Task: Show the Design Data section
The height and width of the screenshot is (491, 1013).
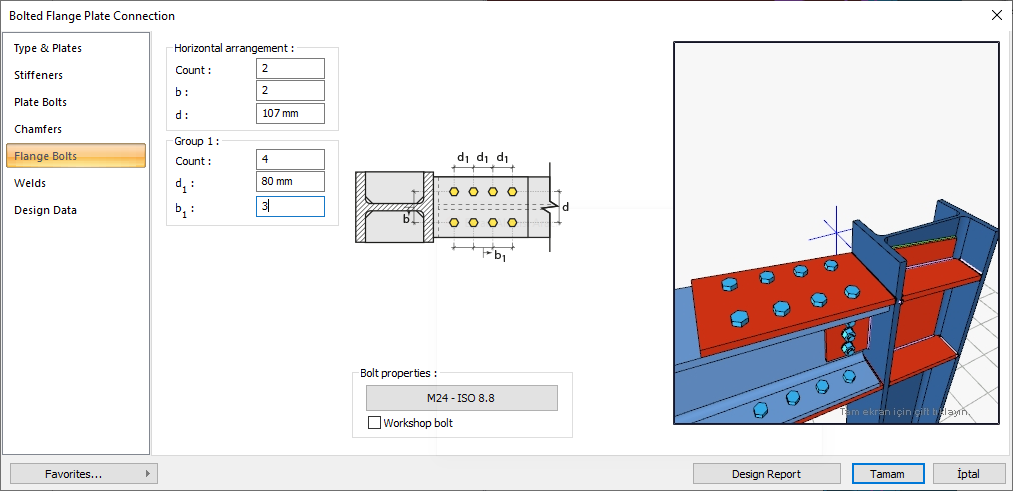Action: 45,210
